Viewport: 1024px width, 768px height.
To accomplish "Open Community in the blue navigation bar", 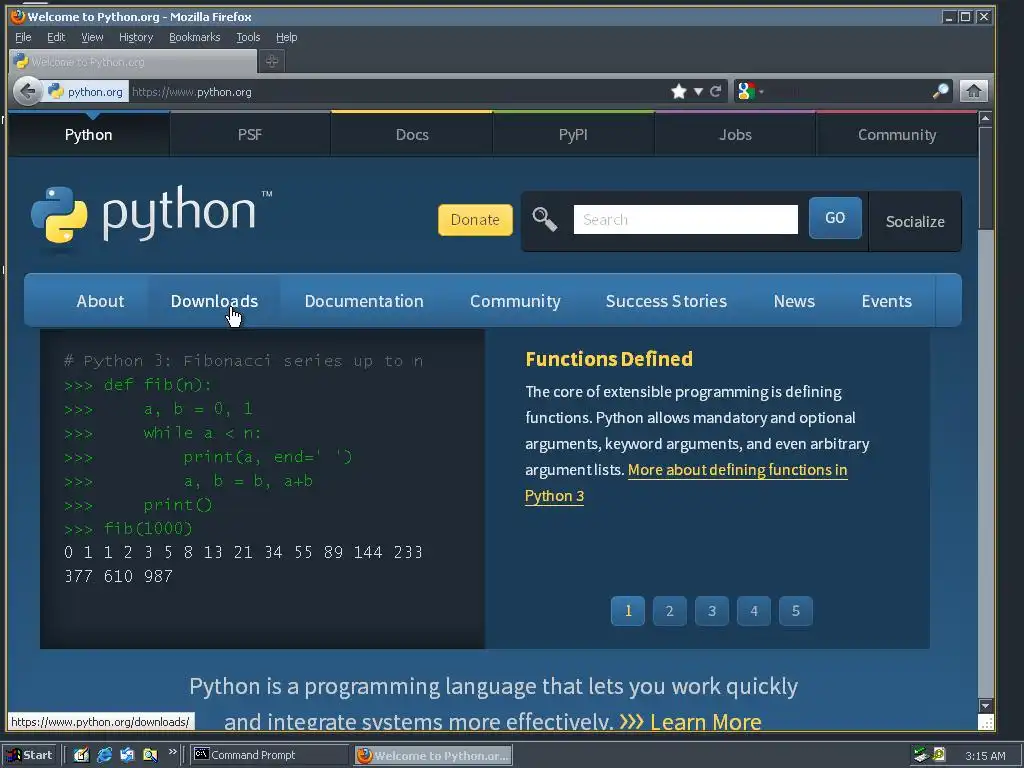I will coord(515,301).
